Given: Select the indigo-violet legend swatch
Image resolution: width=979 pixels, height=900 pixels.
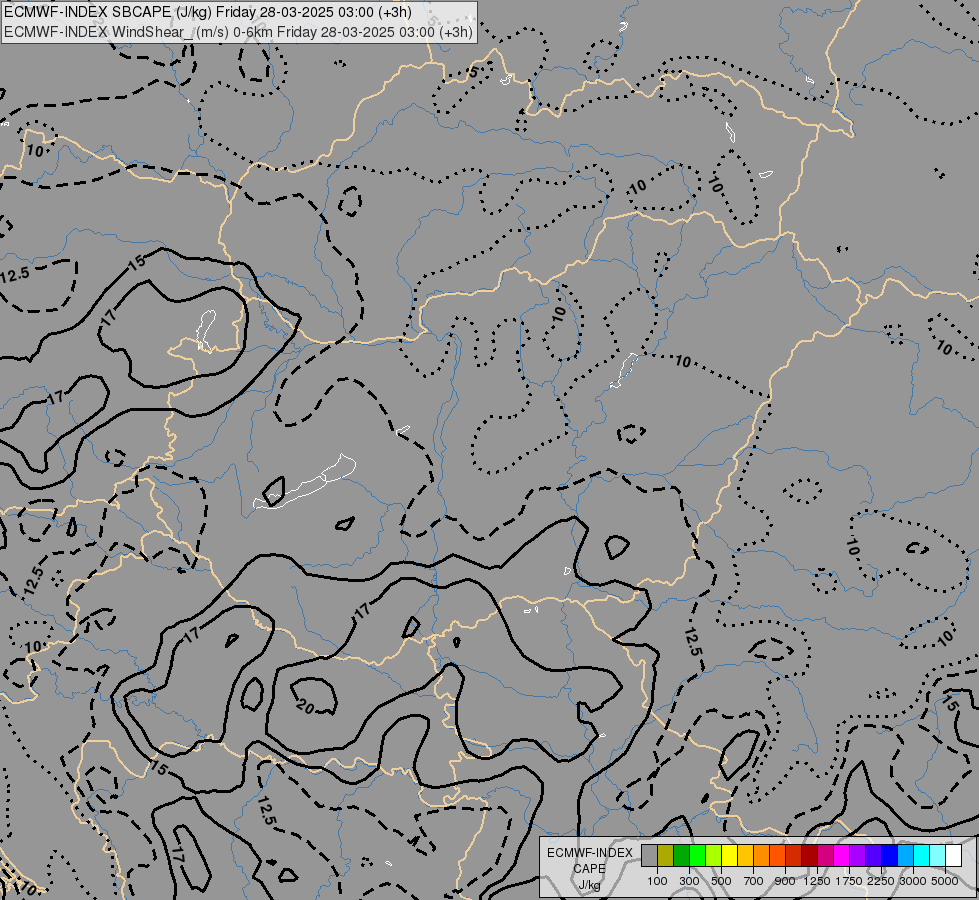Looking at the screenshot, I should 874,855.
